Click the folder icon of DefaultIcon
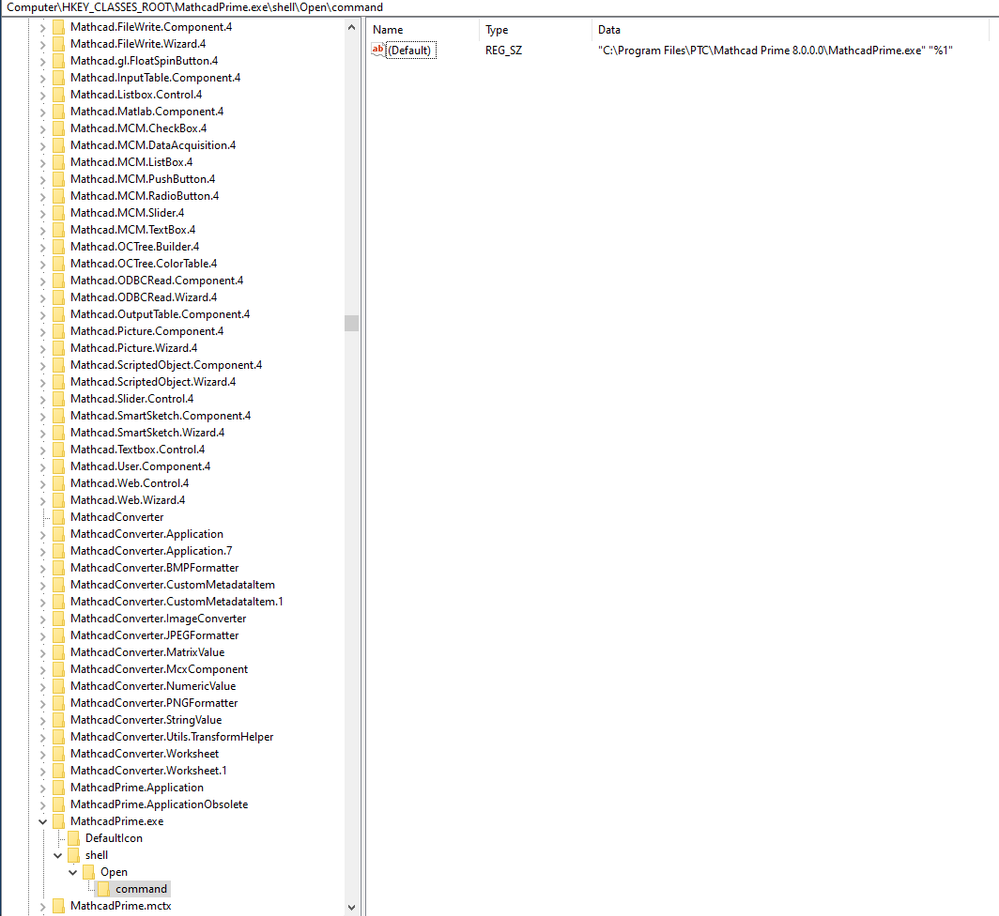Image resolution: width=999 pixels, height=916 pixels. [x=74, y=838]
